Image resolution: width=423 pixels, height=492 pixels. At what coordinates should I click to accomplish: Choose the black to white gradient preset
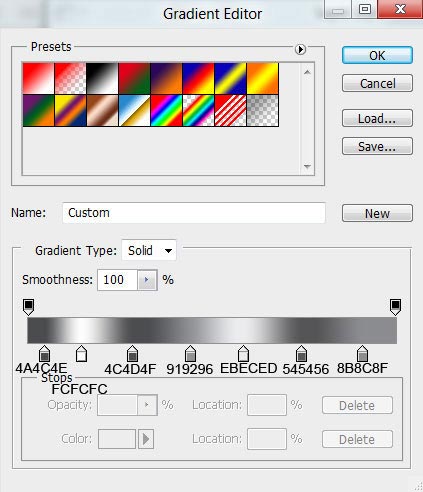click(102, 78)
